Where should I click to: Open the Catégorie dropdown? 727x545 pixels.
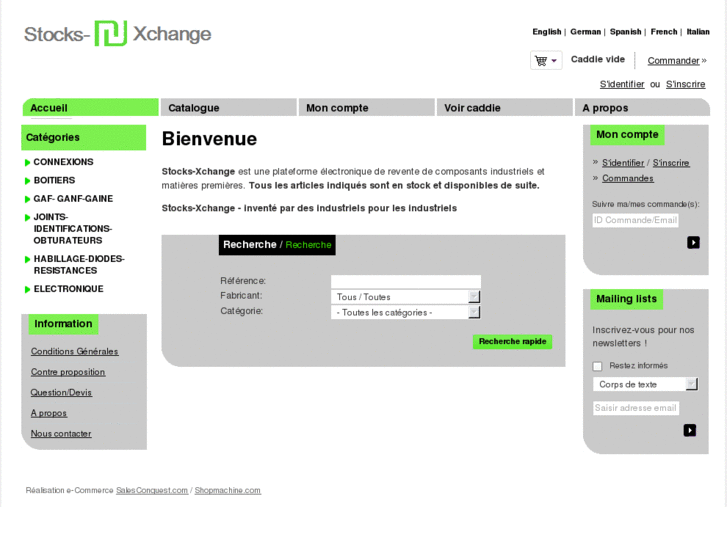click(x=406, y=313)
